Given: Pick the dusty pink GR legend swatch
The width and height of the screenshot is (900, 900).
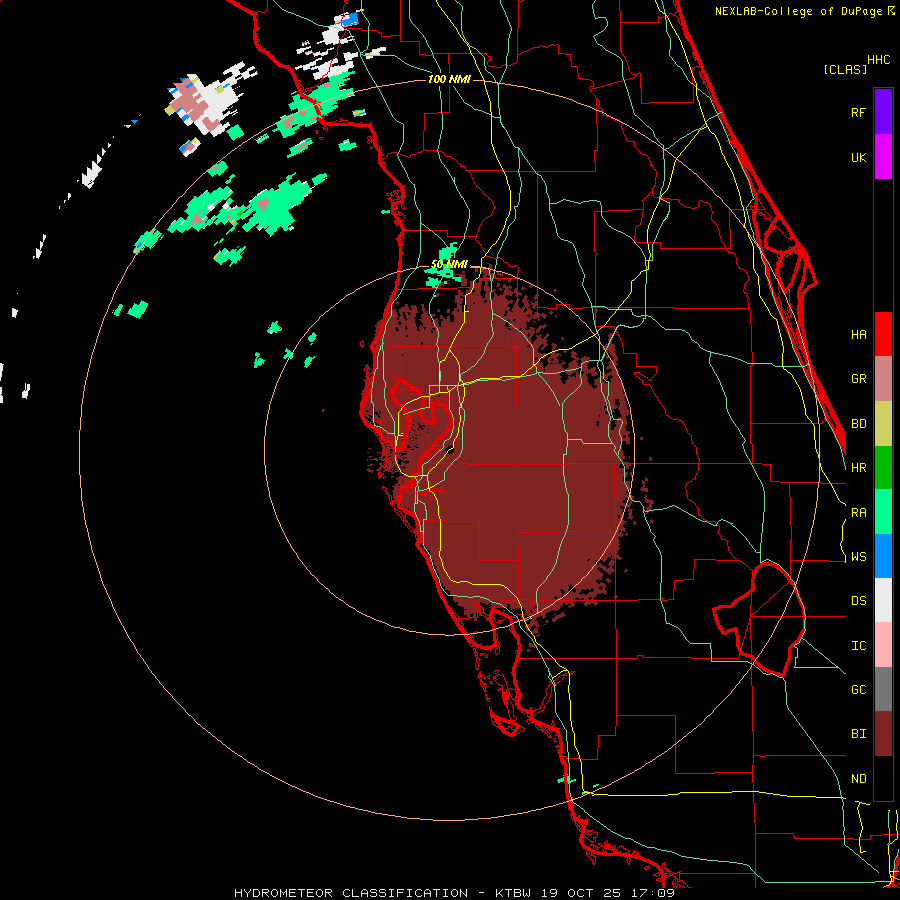Looking at the screenshot, I should click(x=883, y=379).
